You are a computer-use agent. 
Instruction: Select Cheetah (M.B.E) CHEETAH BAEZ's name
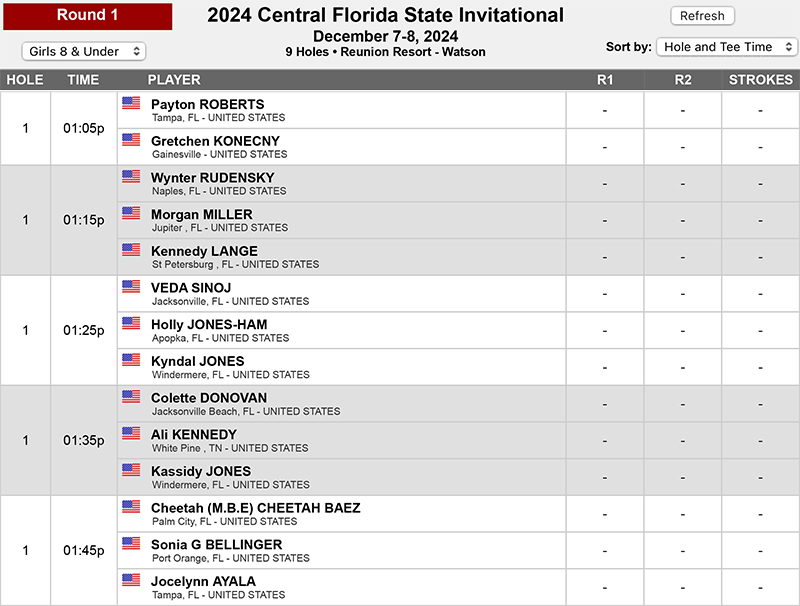tap(256, 508)
